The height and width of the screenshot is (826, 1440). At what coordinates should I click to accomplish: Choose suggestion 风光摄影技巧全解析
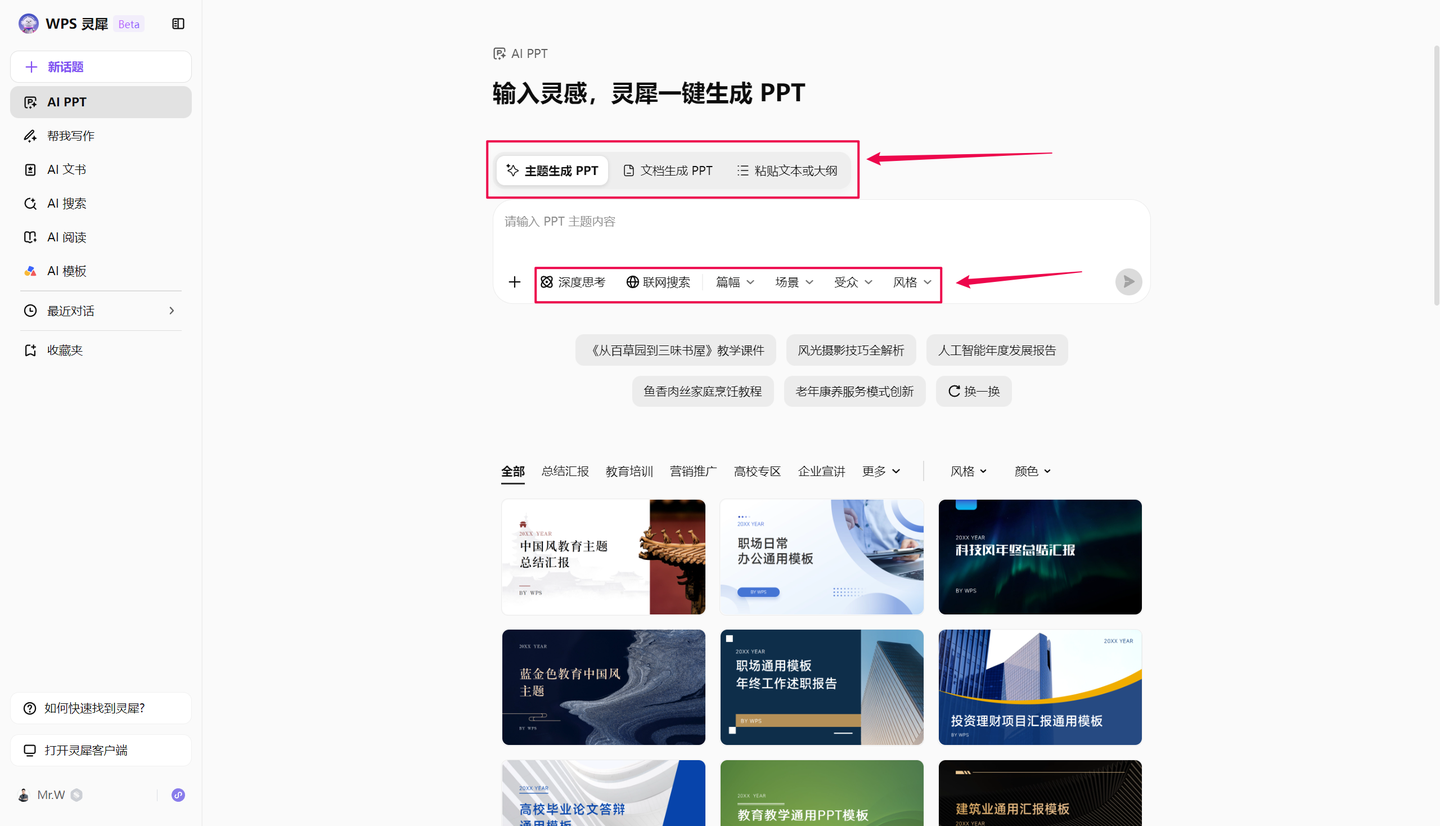[x=851, y=350]
